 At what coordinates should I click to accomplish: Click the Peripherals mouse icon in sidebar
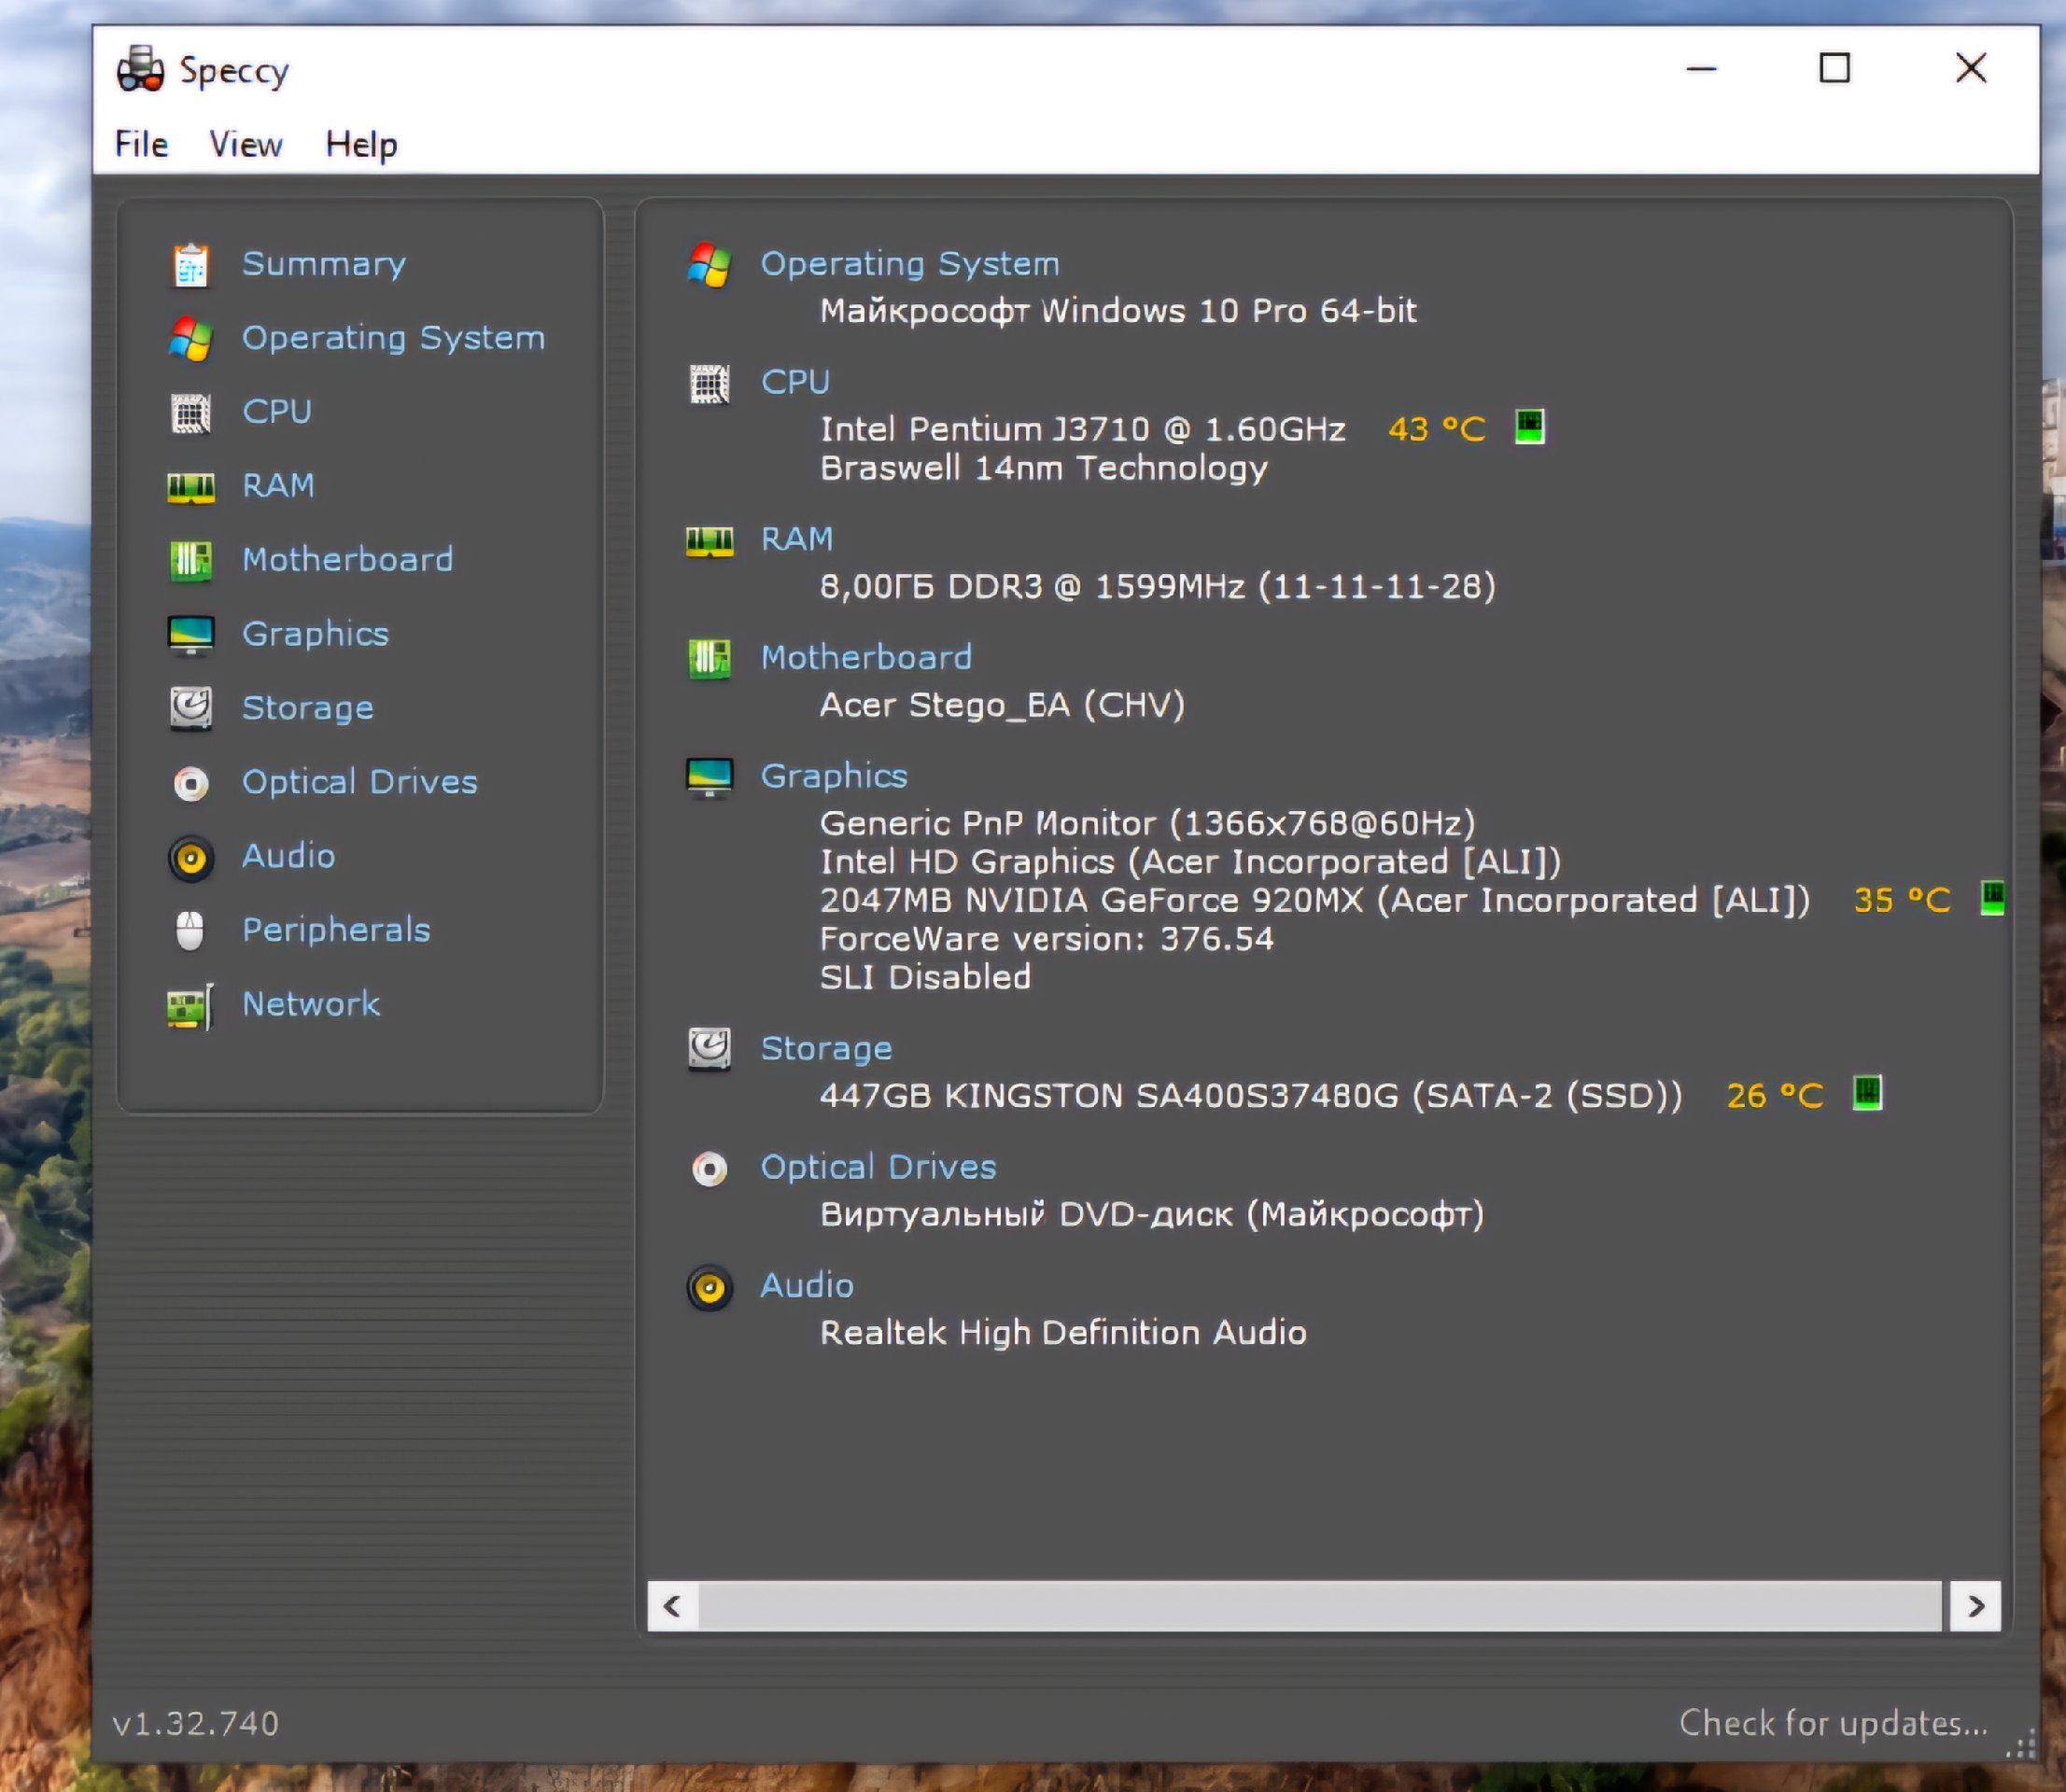(x=190, y=931)
